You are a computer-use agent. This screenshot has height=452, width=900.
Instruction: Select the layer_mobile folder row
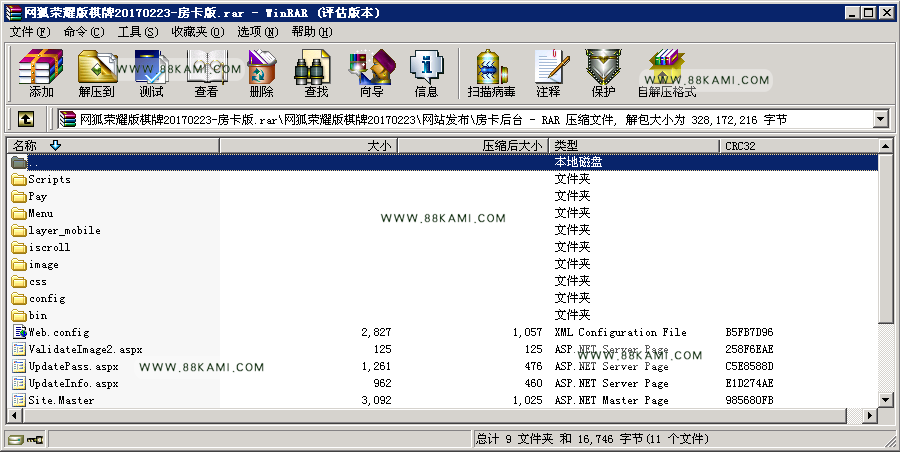coord(443,230)
